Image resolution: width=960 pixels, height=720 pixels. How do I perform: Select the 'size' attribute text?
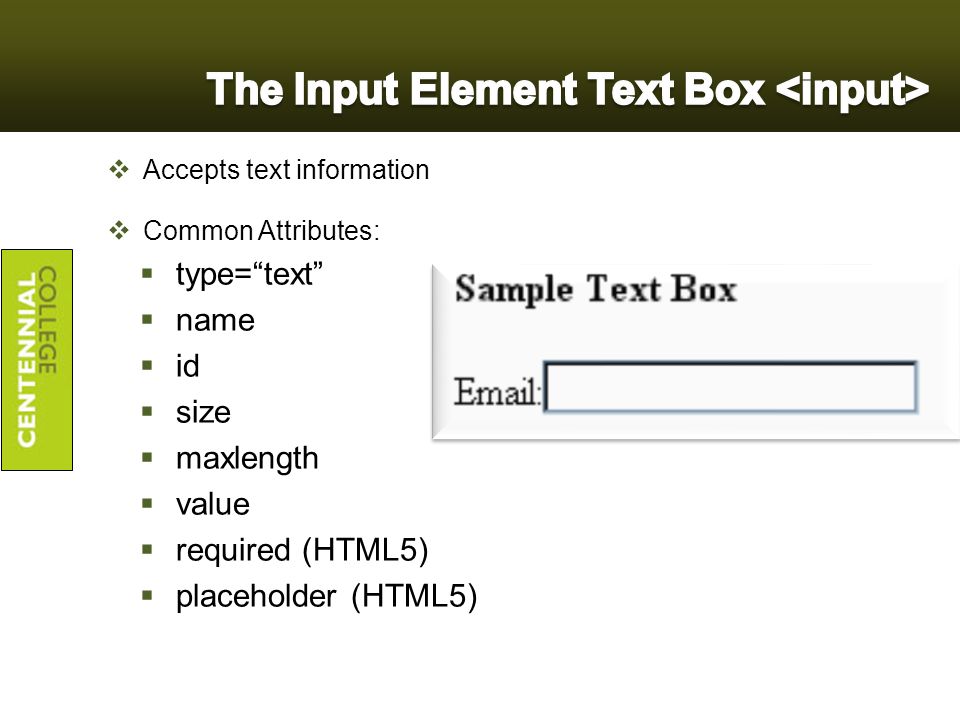pyautogui.click(x=203, y=413)
